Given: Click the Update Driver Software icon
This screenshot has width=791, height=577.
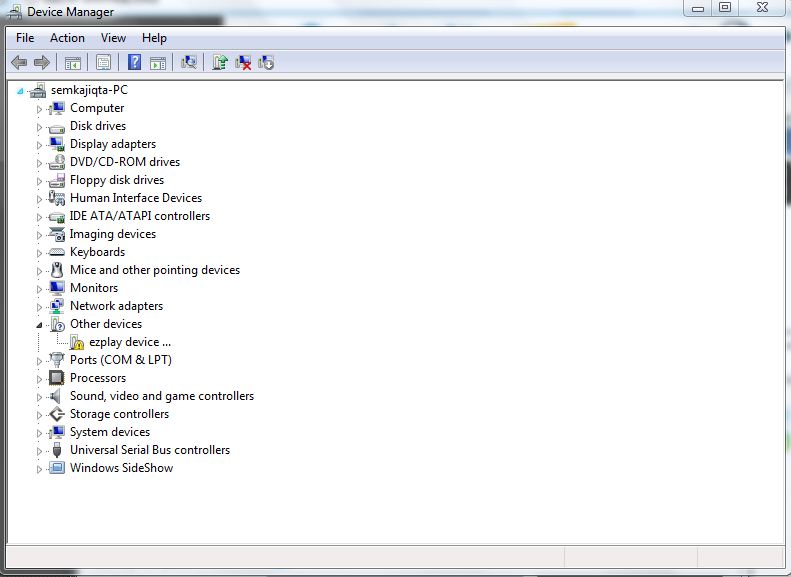Looking at the screenshot, I should (x=220, y=62).
